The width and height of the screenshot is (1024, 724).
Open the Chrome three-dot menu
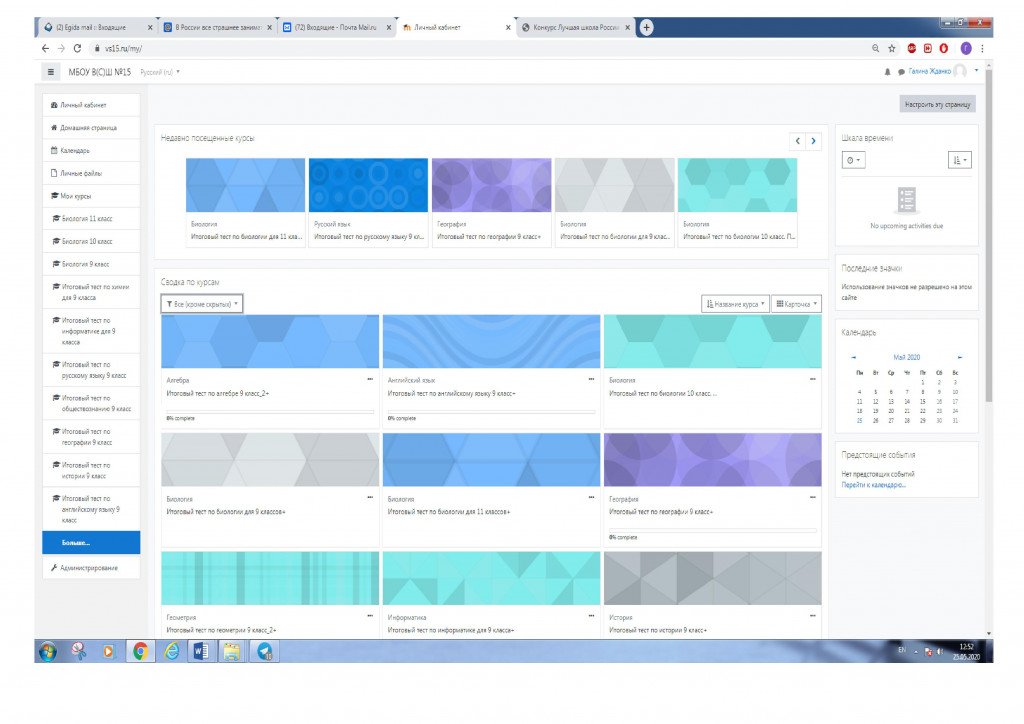click(x=982, y=48)
